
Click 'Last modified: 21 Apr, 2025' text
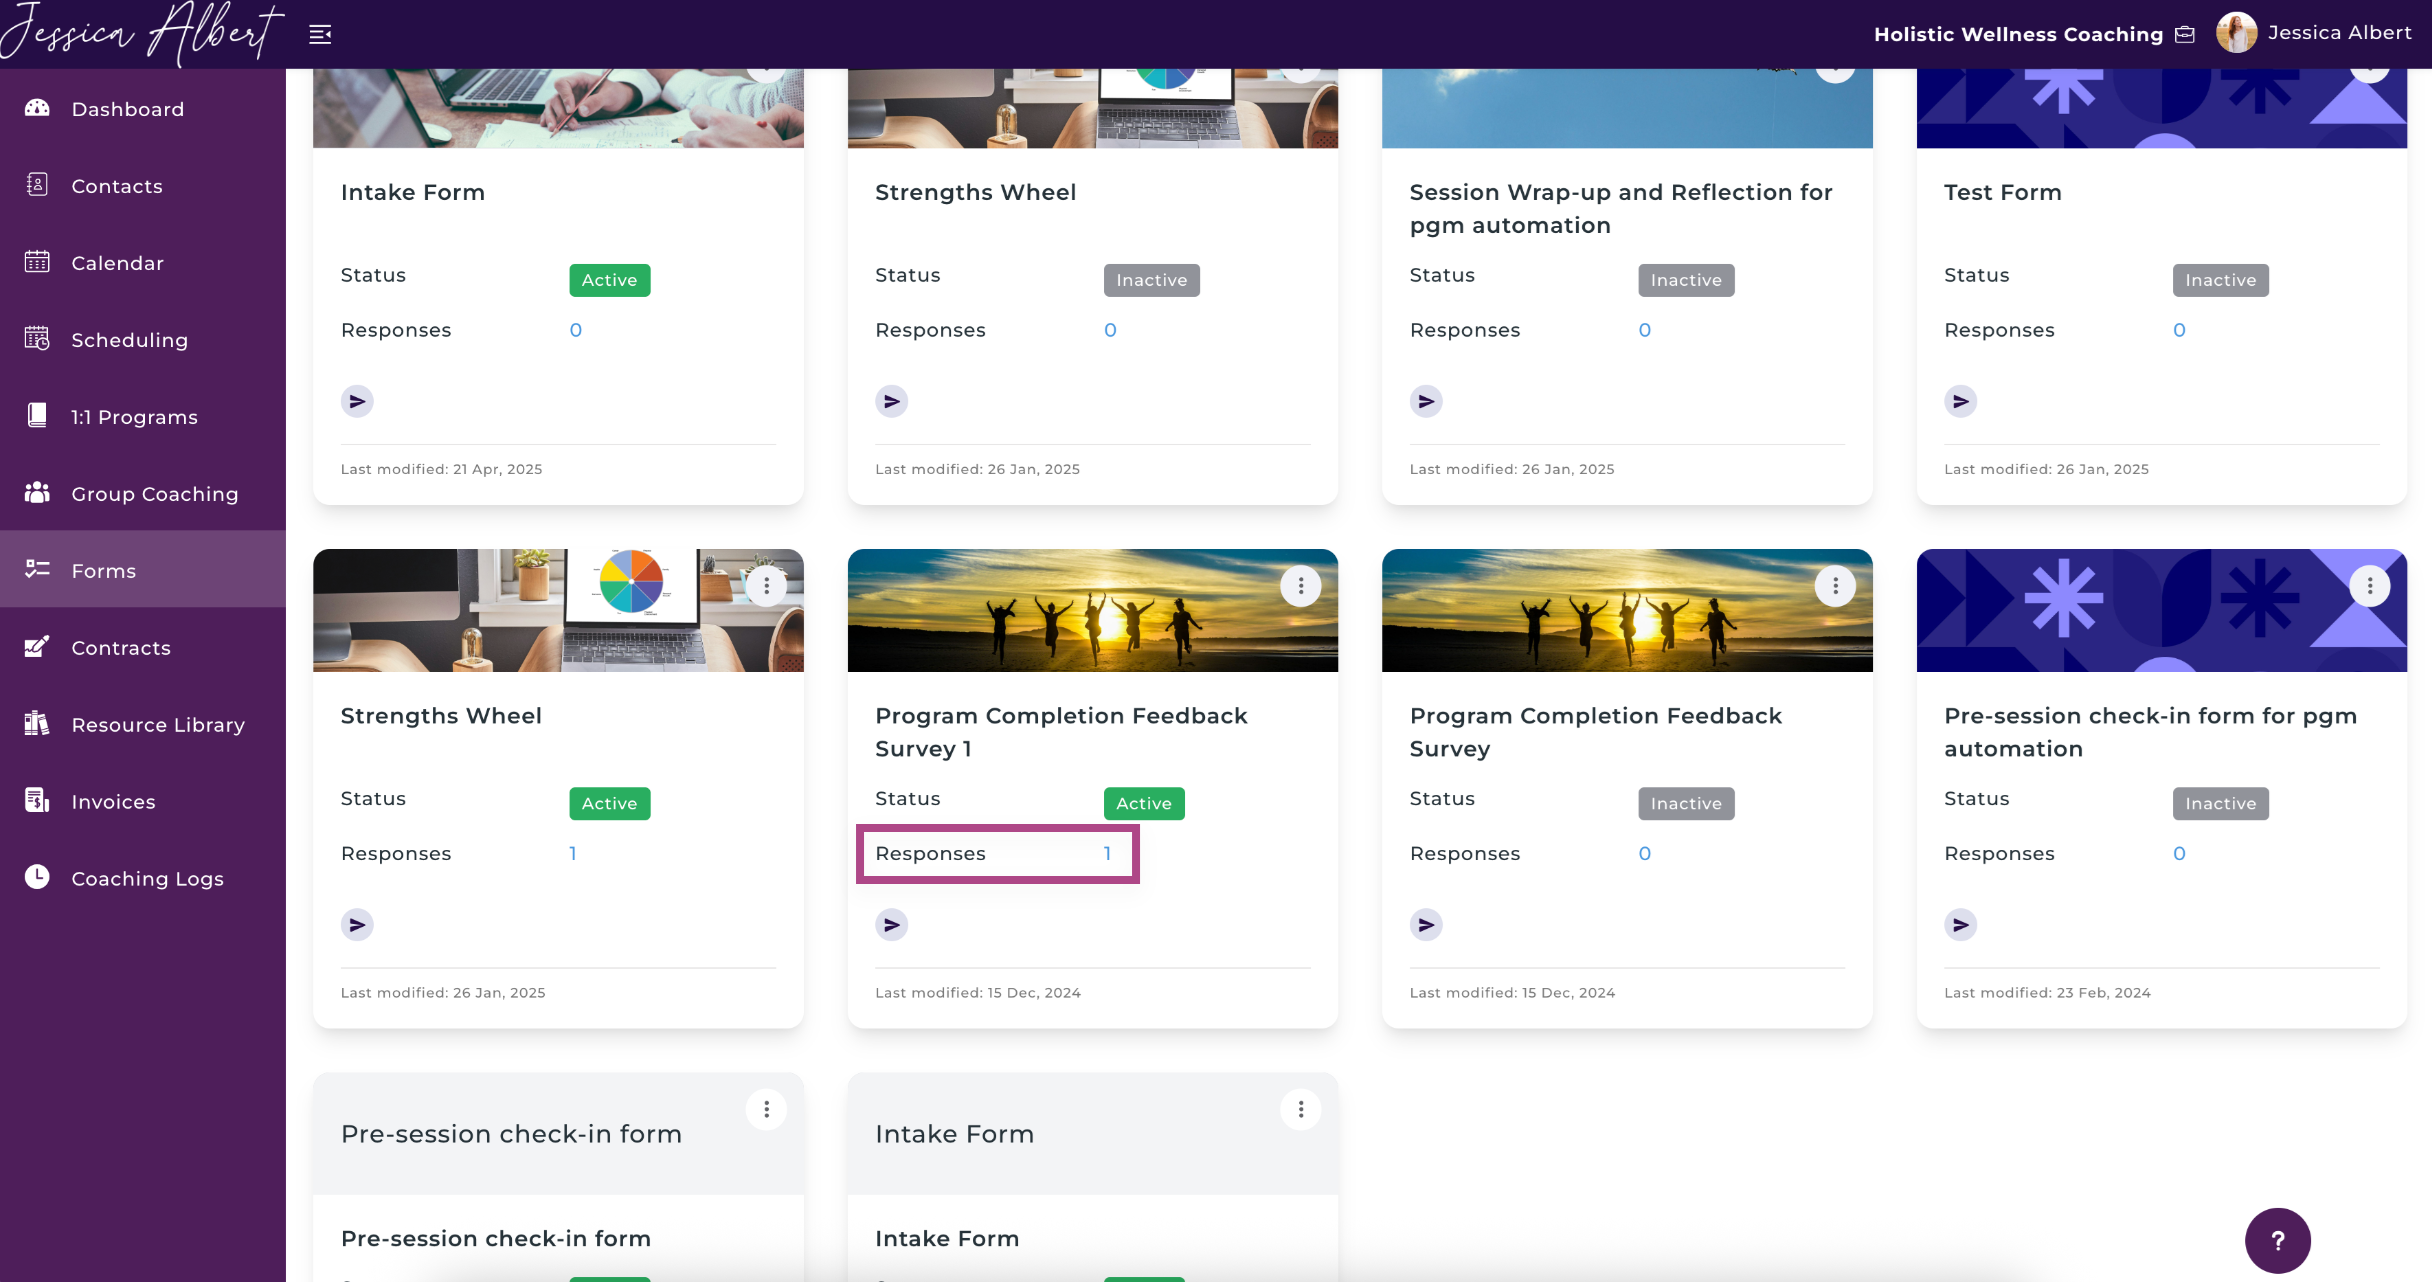tap(441, 469)
